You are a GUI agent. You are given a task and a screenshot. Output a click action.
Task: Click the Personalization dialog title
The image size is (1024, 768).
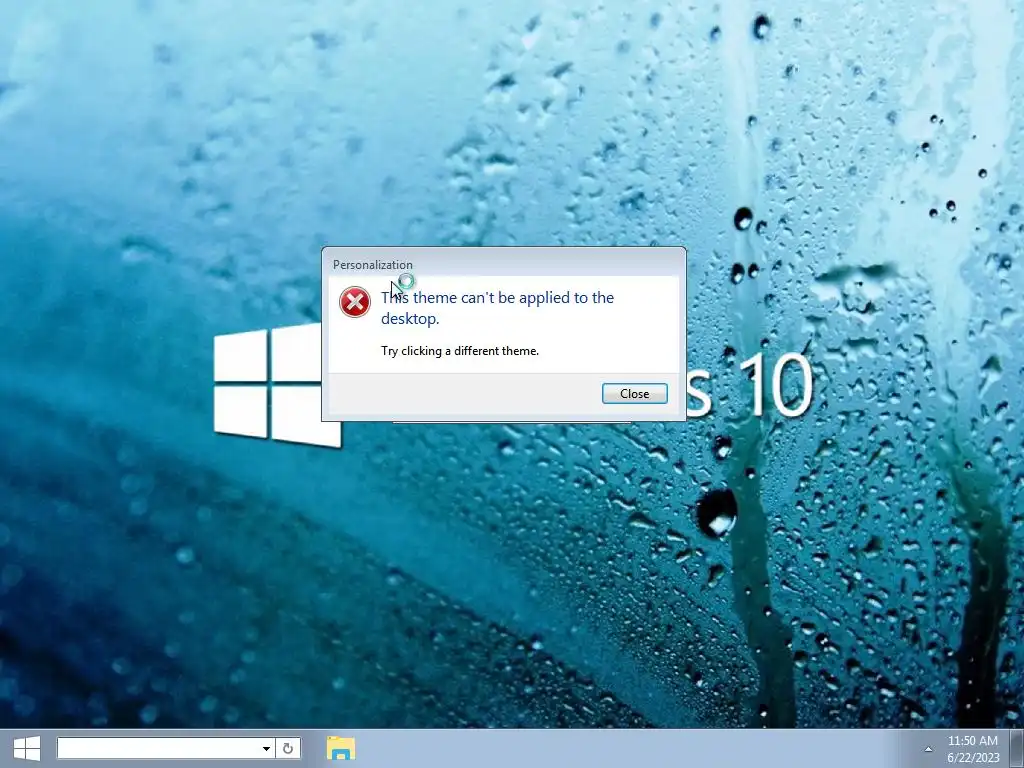point(373,264)
